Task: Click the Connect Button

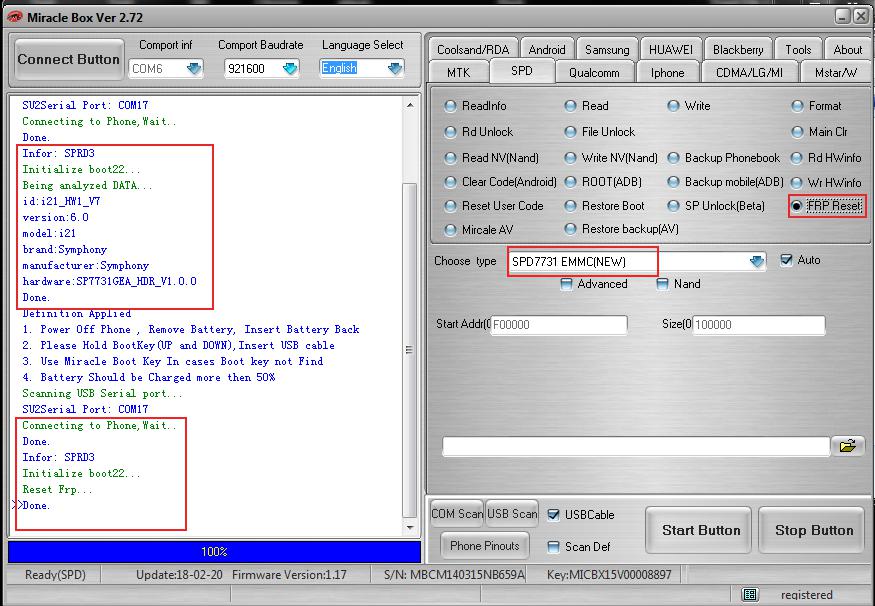Action: (x=69, y=59)
